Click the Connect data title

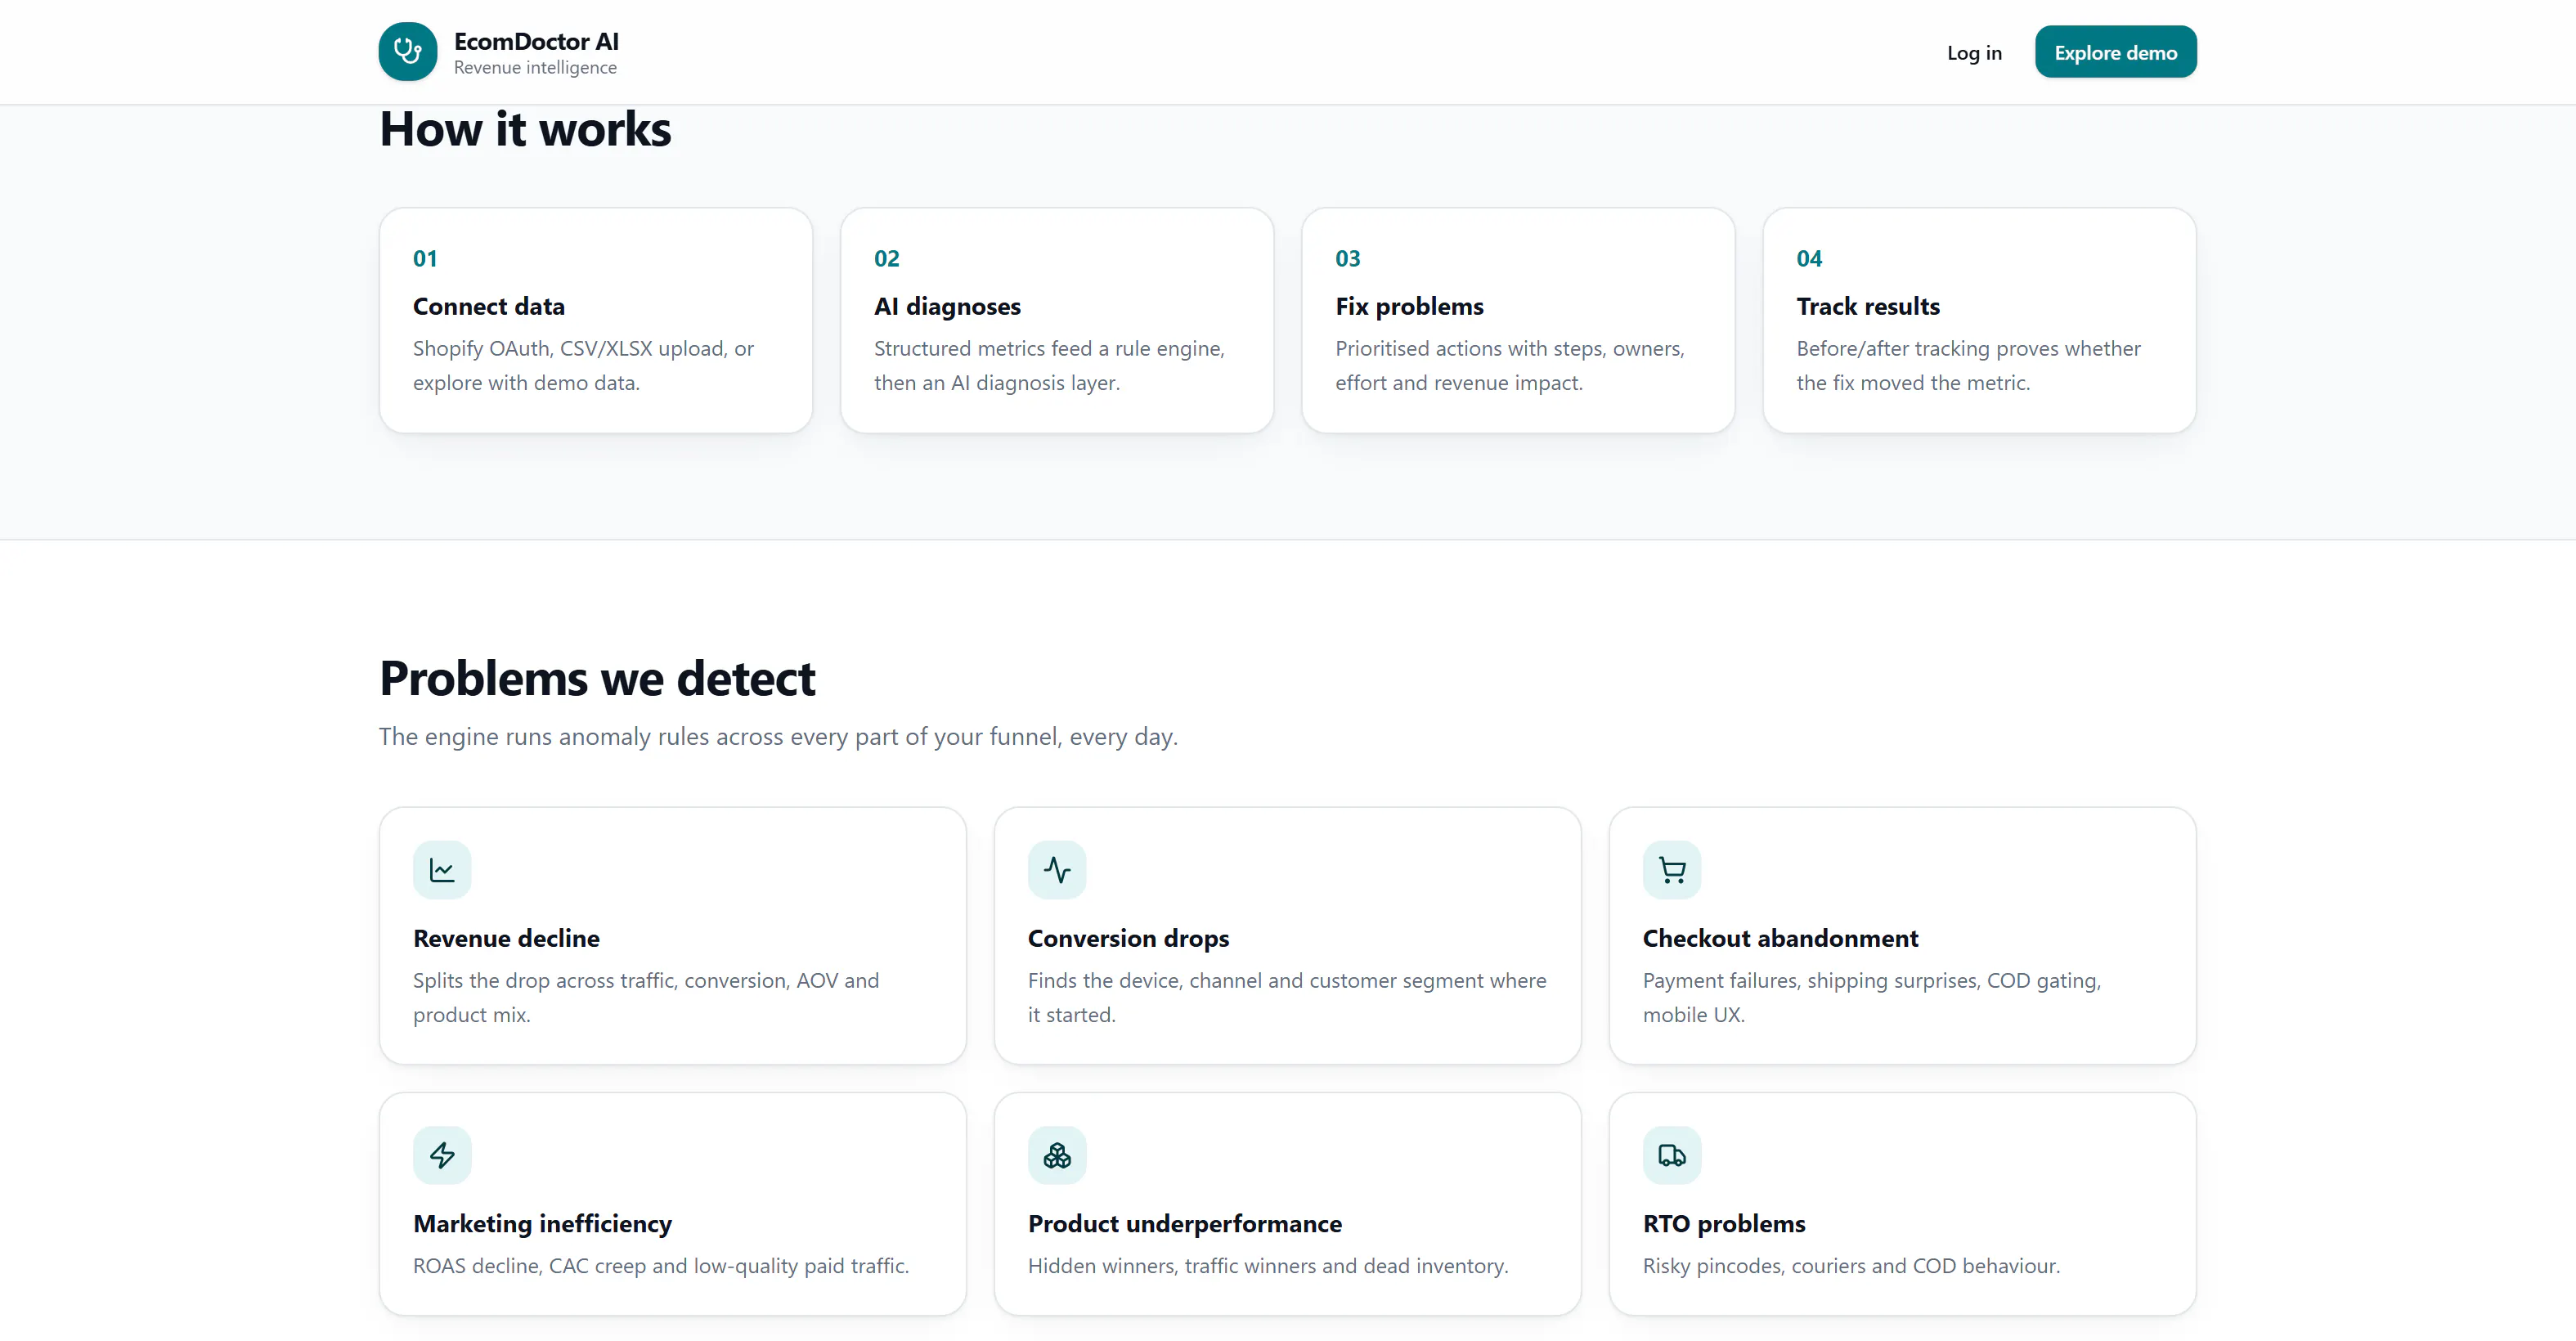click(489, 306)
